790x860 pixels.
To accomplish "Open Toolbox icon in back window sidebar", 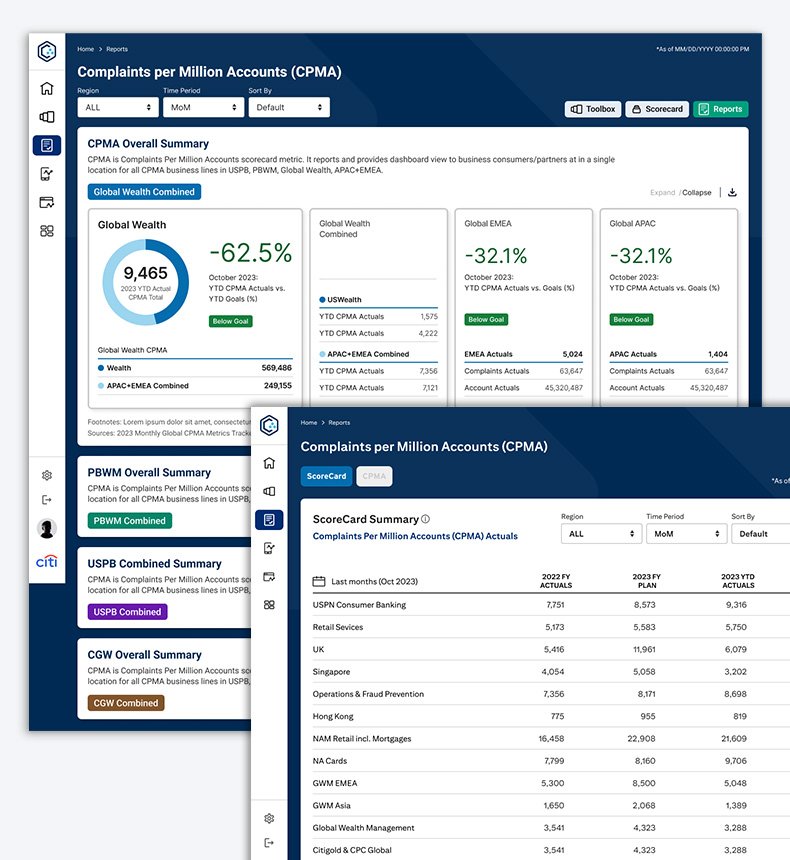I will pyautogui.click(x=47, y=117).
